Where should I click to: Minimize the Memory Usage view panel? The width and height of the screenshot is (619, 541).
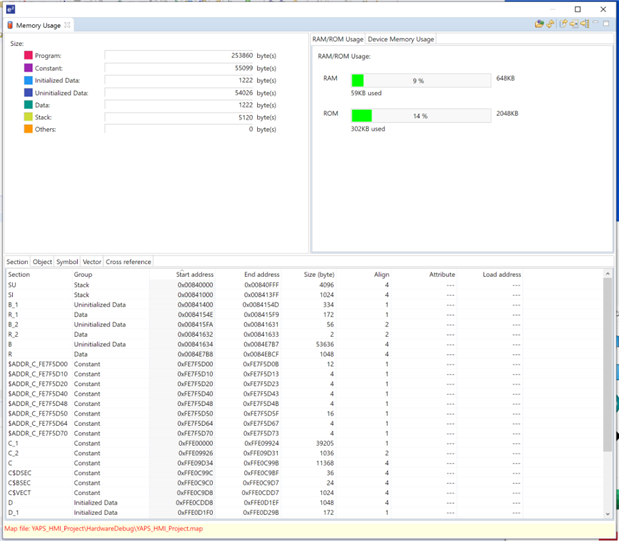point(596,24)
